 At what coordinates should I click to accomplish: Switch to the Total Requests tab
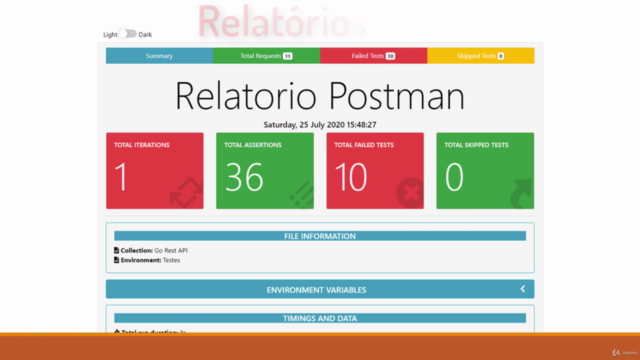click(267, 56)
